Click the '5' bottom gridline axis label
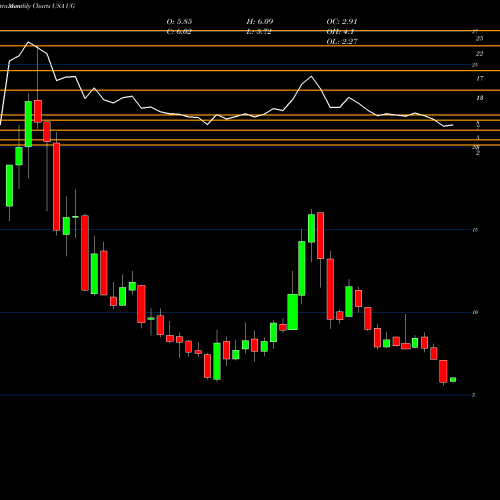Viewport: 500px width, 500px height. [x=474, y=395]
